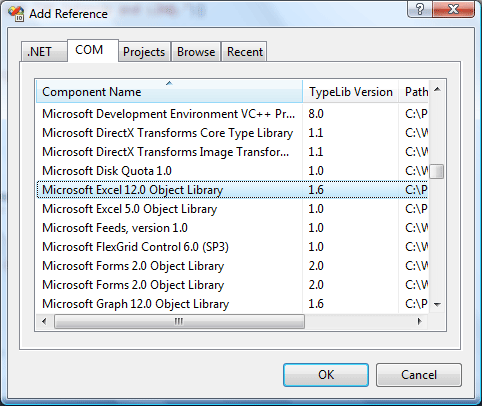482x406 pixels.
Task: Click the vertical scrollbar thumb
Action: pyautogui.click(x=437, y=171)
